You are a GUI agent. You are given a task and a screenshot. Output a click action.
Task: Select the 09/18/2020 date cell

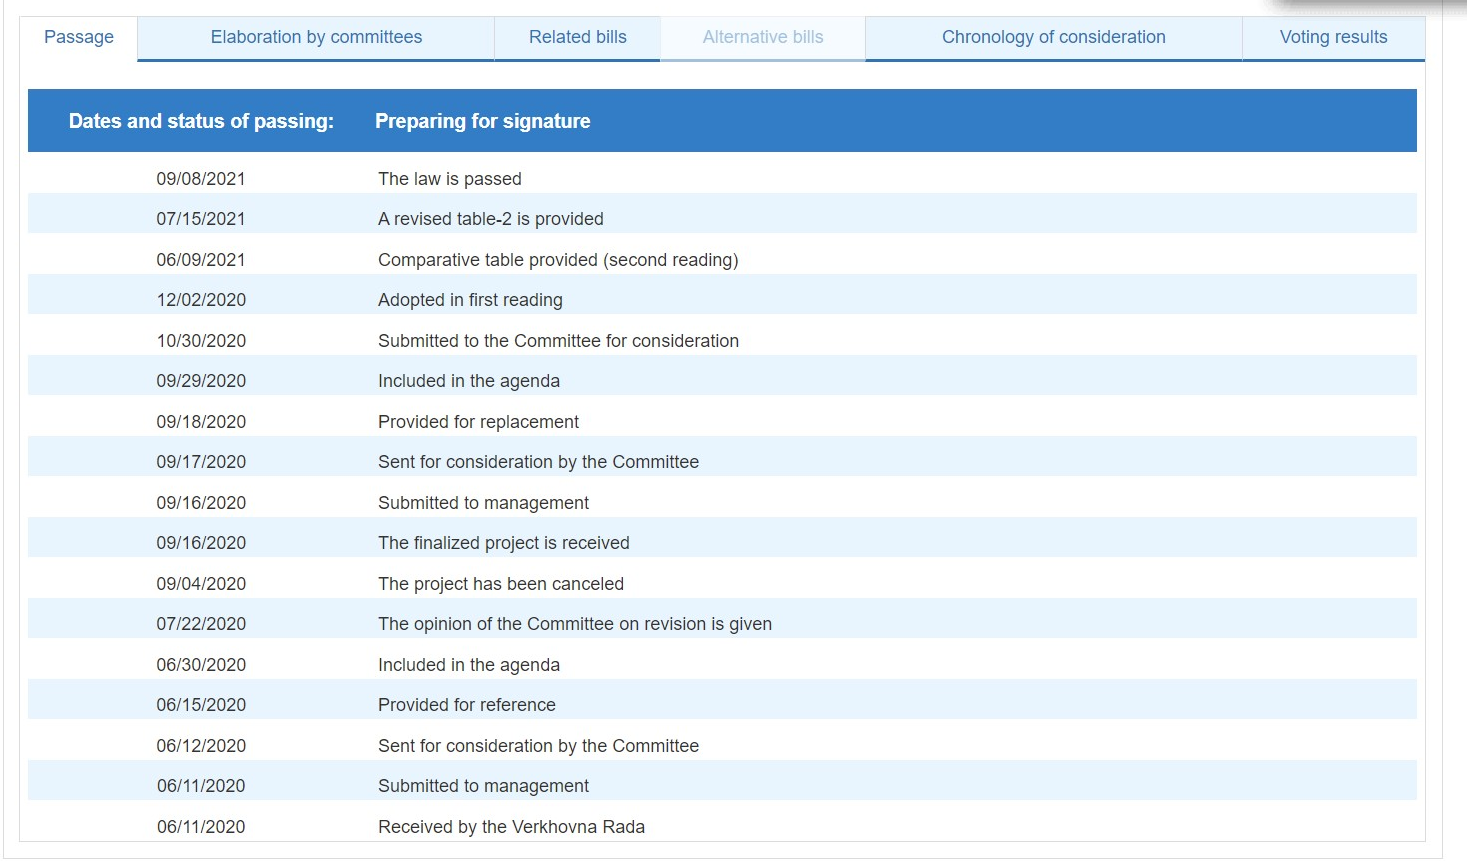coord(201,422)
